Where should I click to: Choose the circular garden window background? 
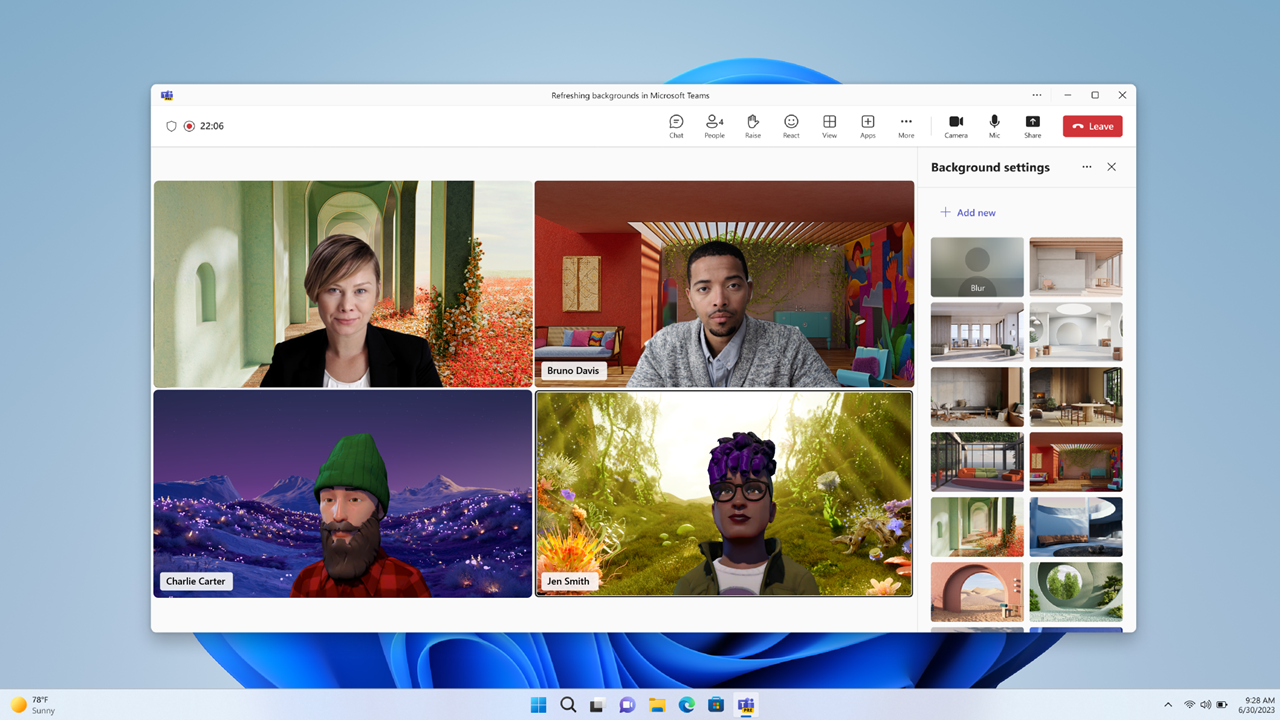pyautogui.click(x=1076, y=592)
